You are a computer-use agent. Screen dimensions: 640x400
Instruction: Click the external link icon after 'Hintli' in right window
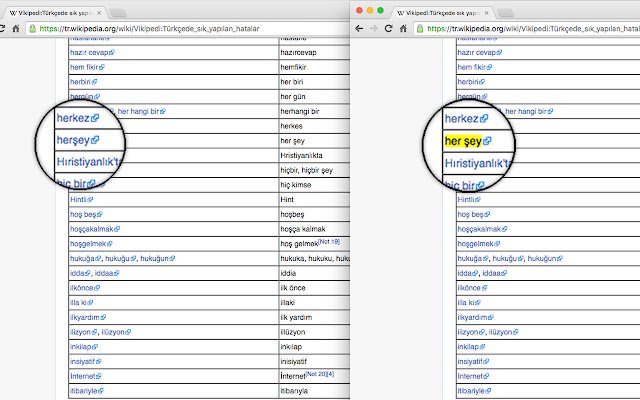coord(478,200)
